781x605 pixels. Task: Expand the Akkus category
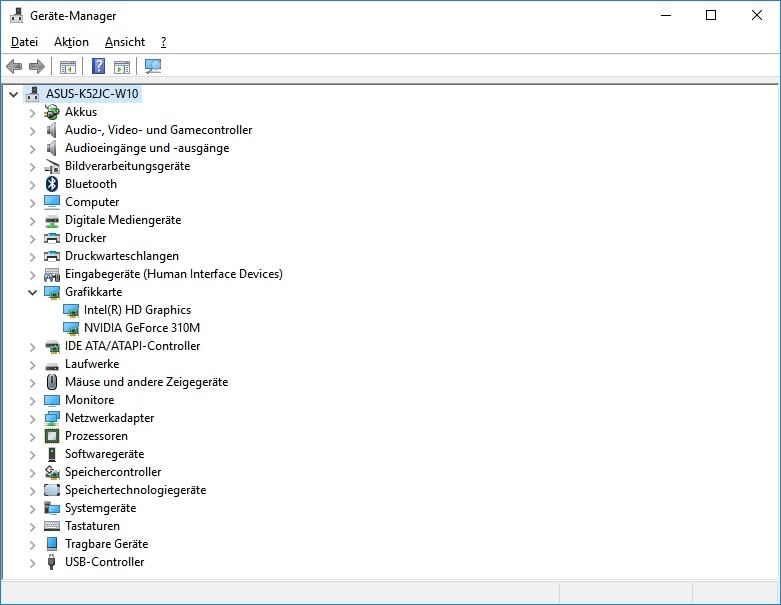(32, 113)
